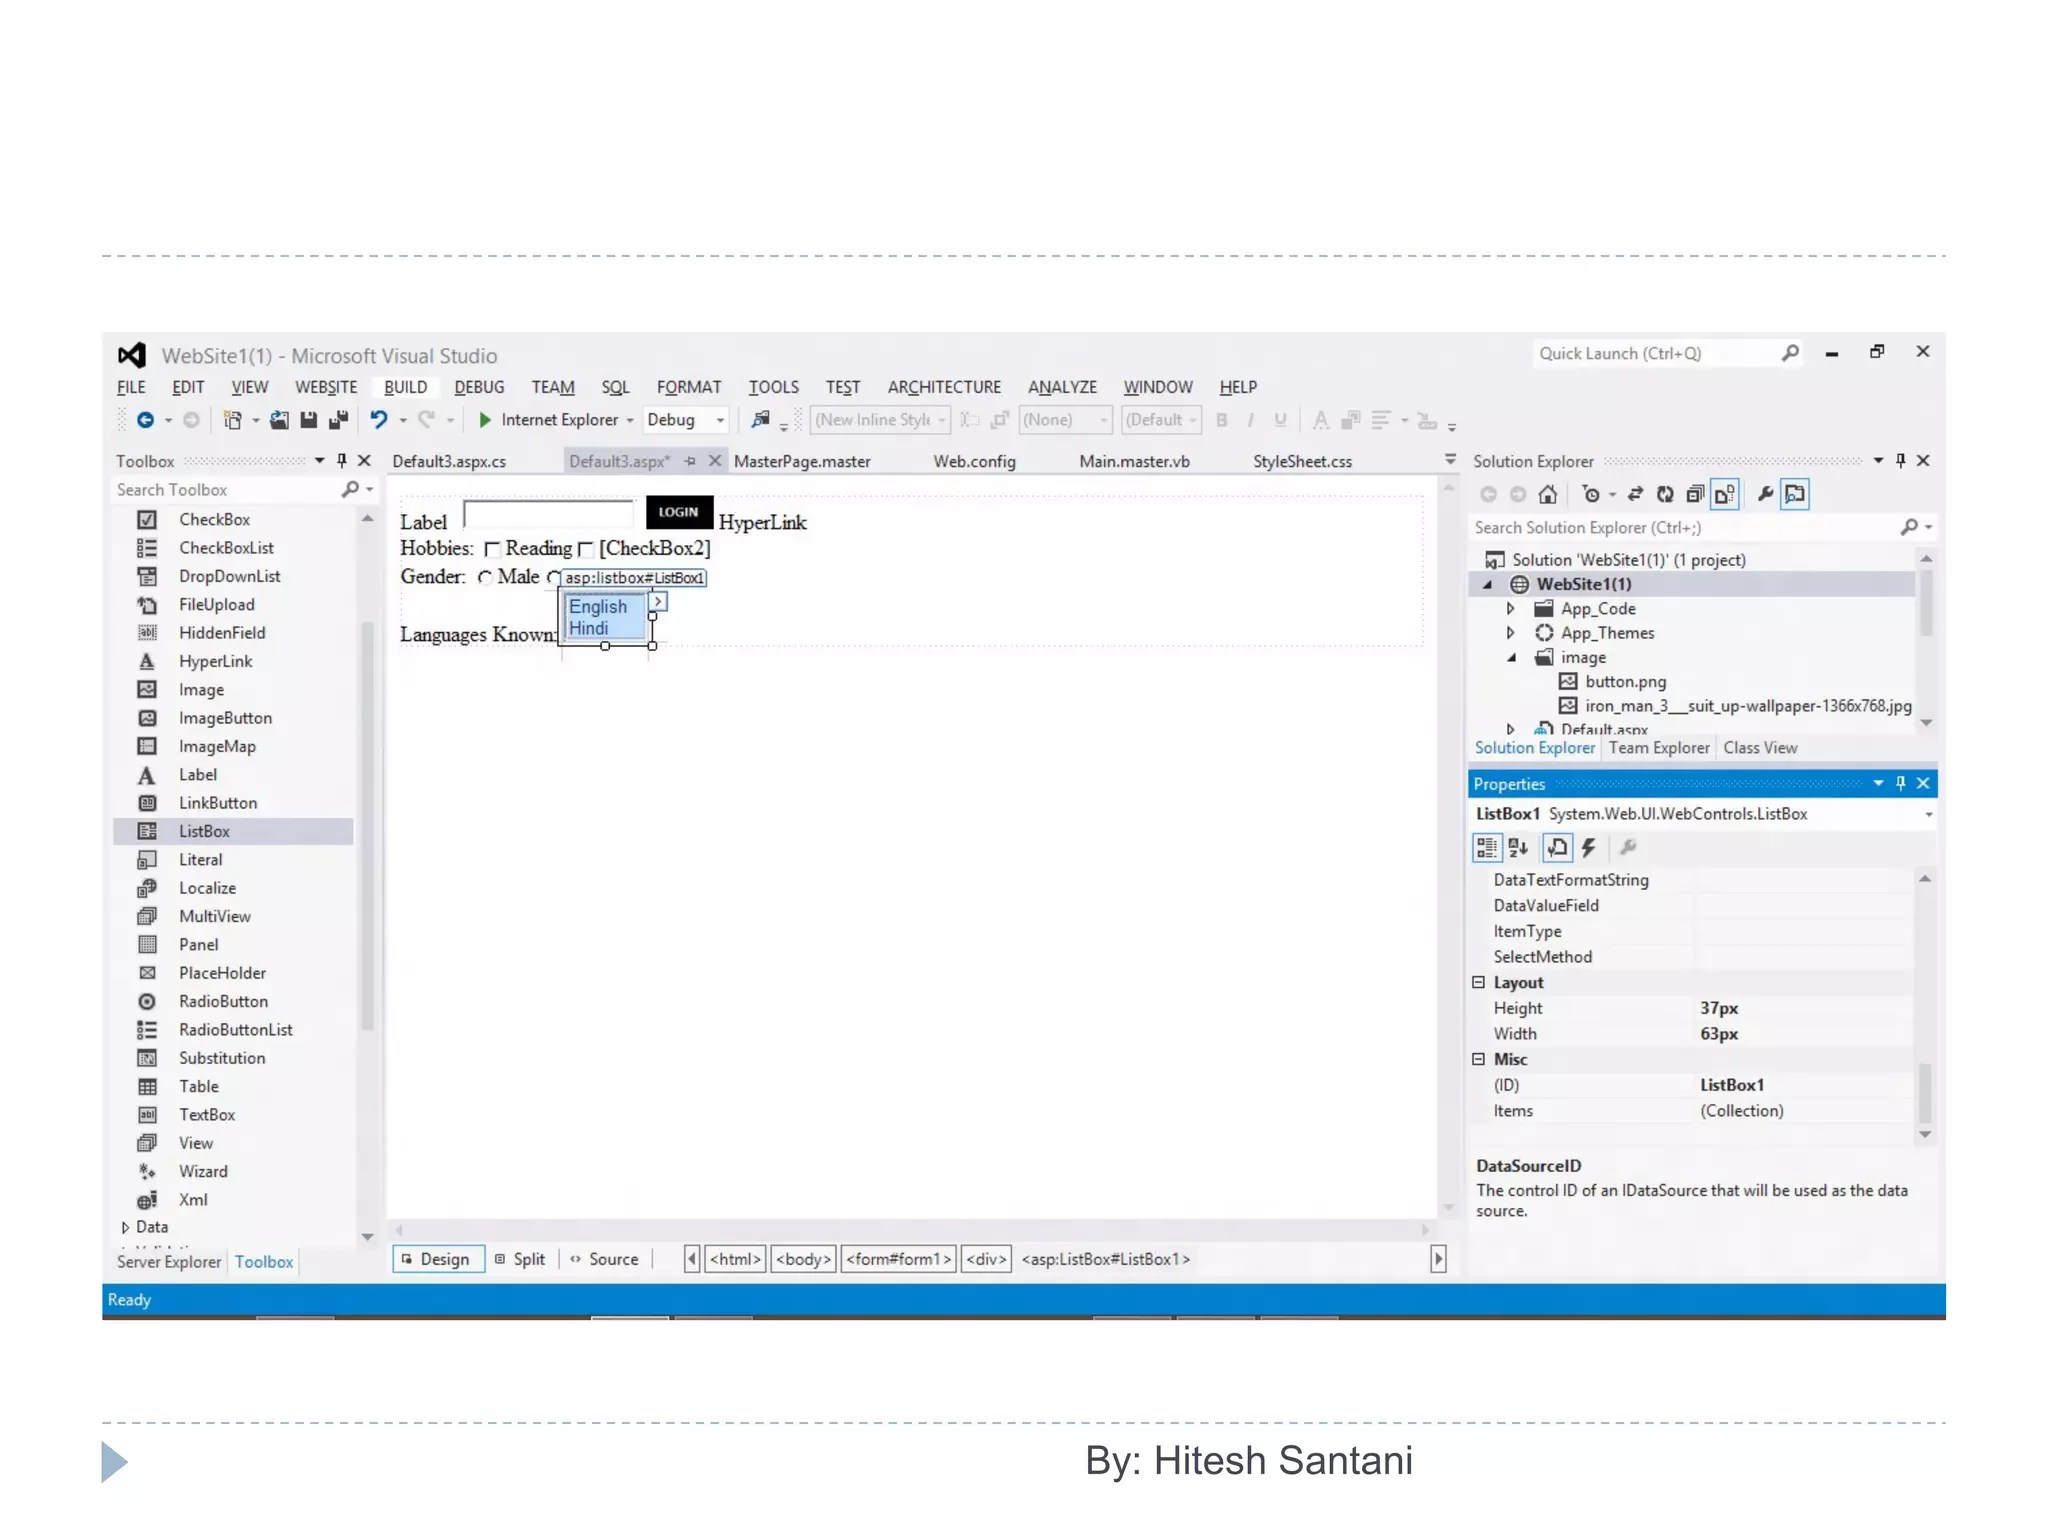This screenshot has width=2048, height=1536.
Task: Click Home icon in Solution Explorer
Action: pyautogui.click(x=1547, y=494)
